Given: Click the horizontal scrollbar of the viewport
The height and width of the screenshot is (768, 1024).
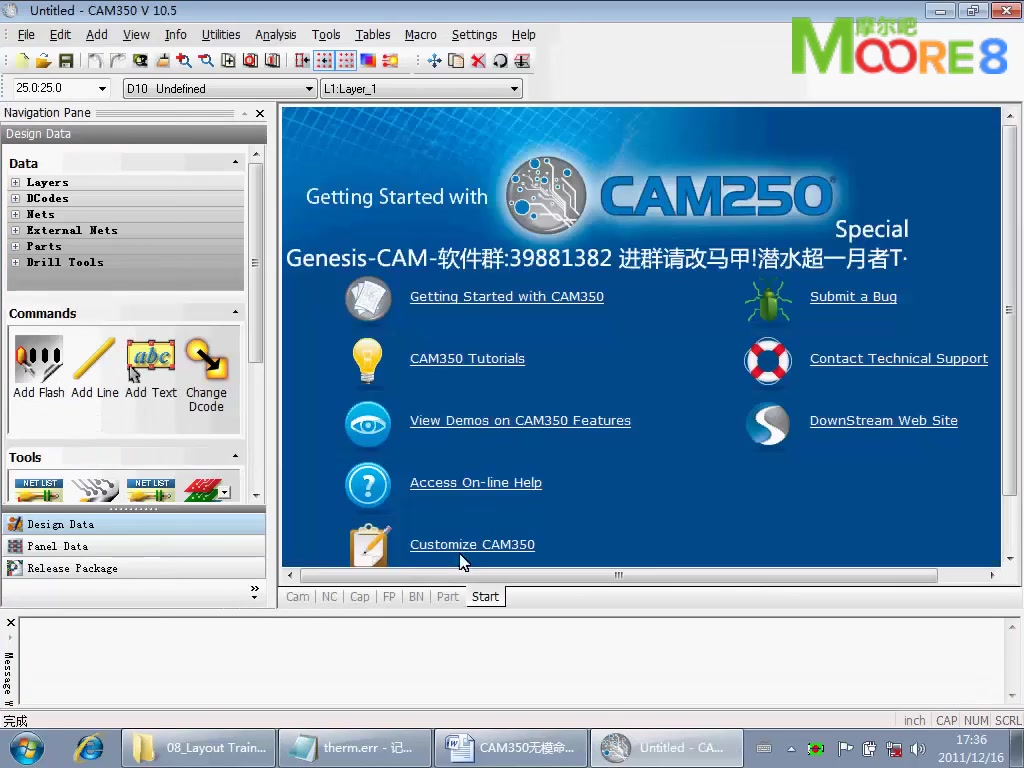Looking at the screenshot, I should tap(617, 575).
